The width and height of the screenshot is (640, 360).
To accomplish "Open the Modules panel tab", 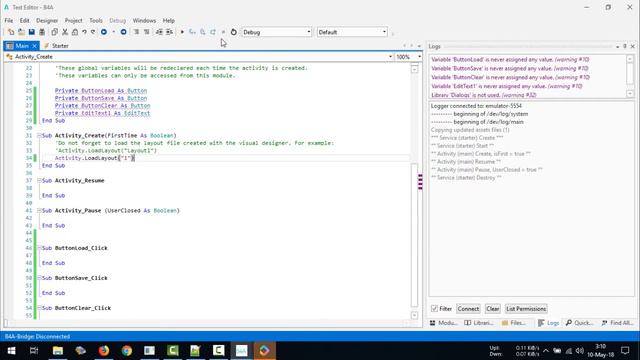I will pyautogui.click(x=443, y=323).
